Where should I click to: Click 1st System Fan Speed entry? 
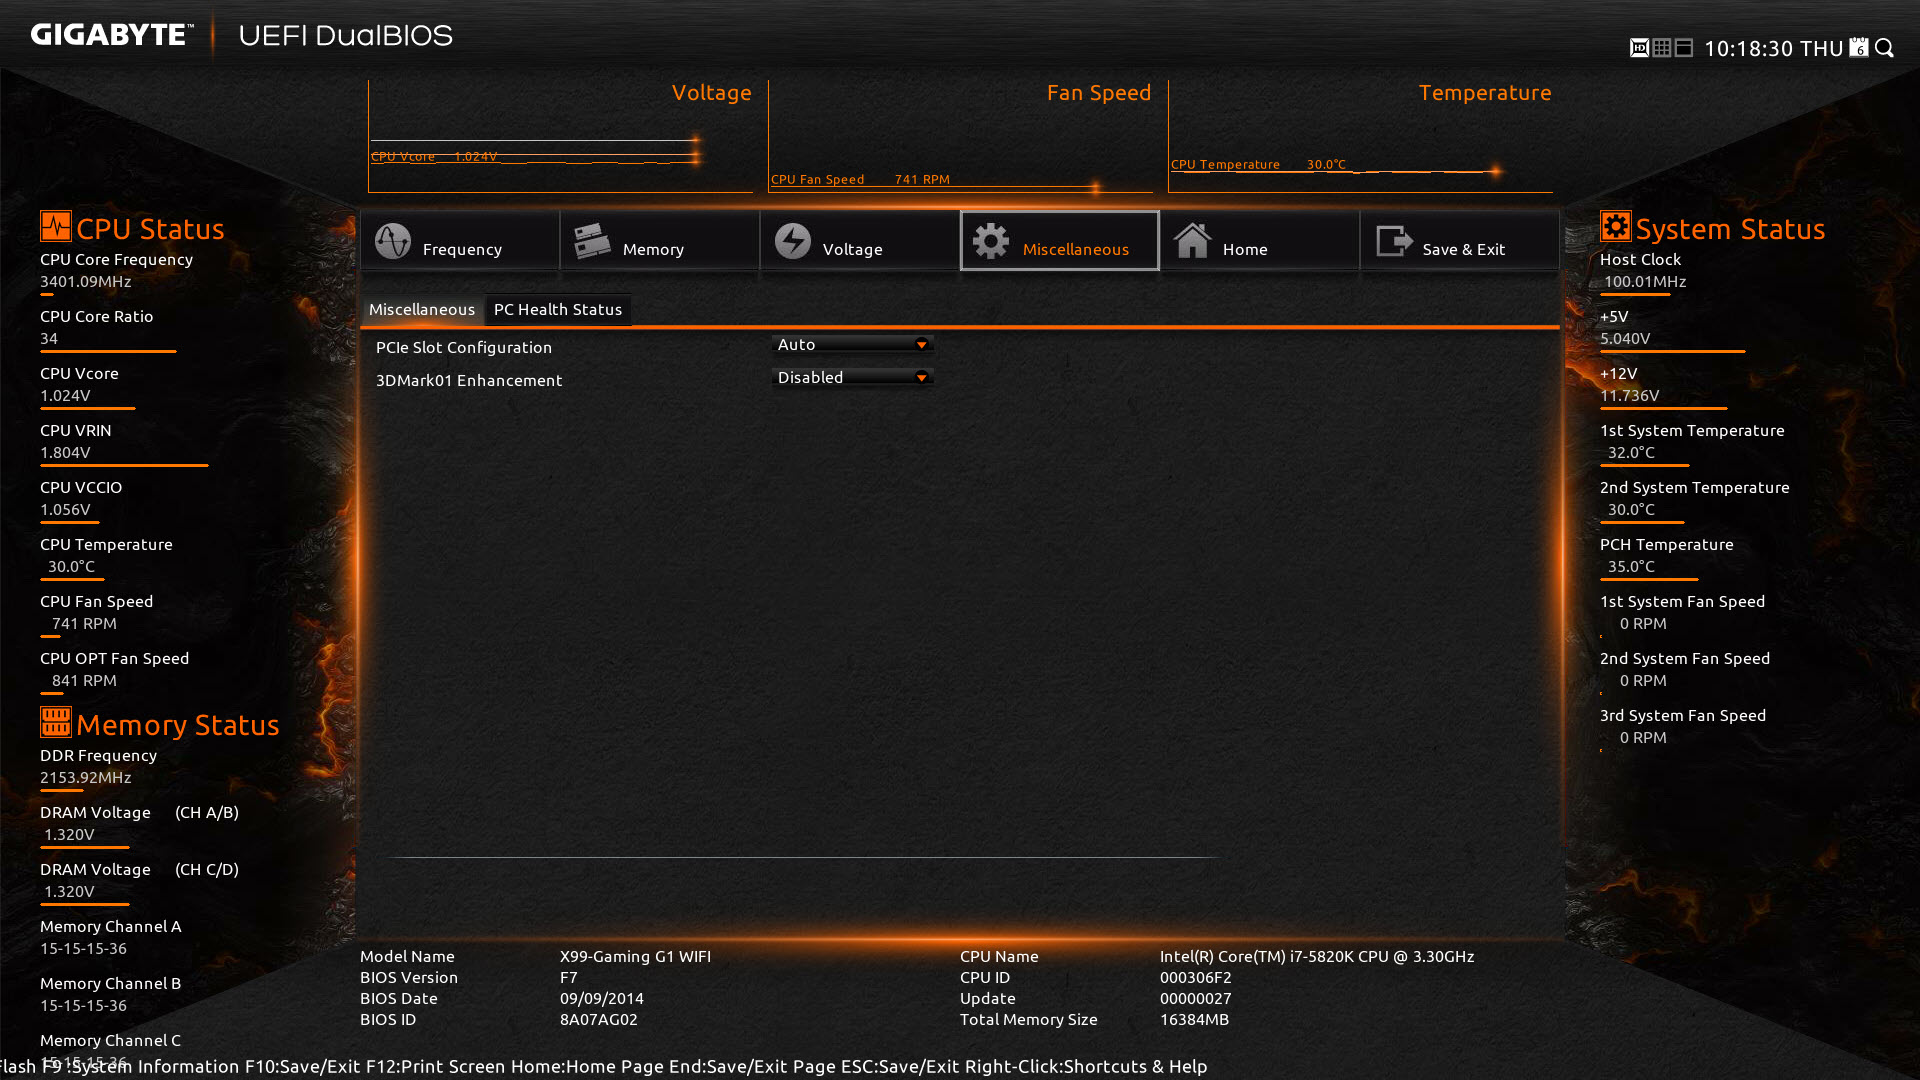tap(1683, 613)
